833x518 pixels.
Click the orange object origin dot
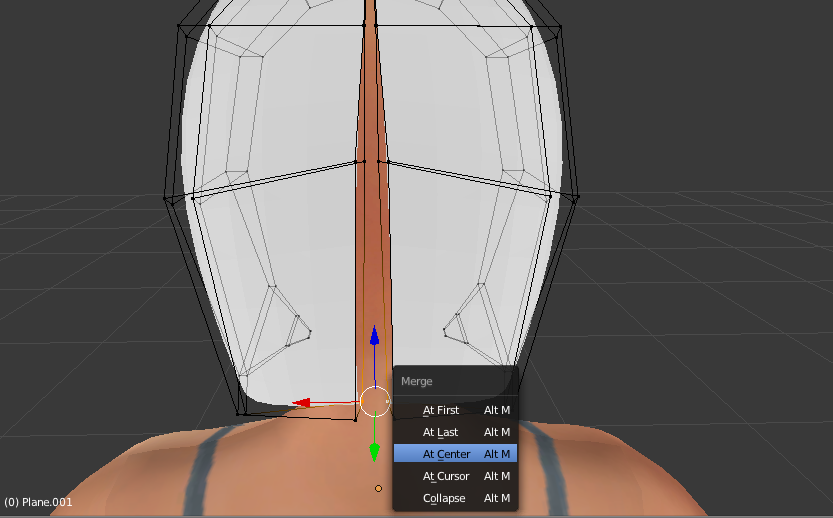click(378, 488)
